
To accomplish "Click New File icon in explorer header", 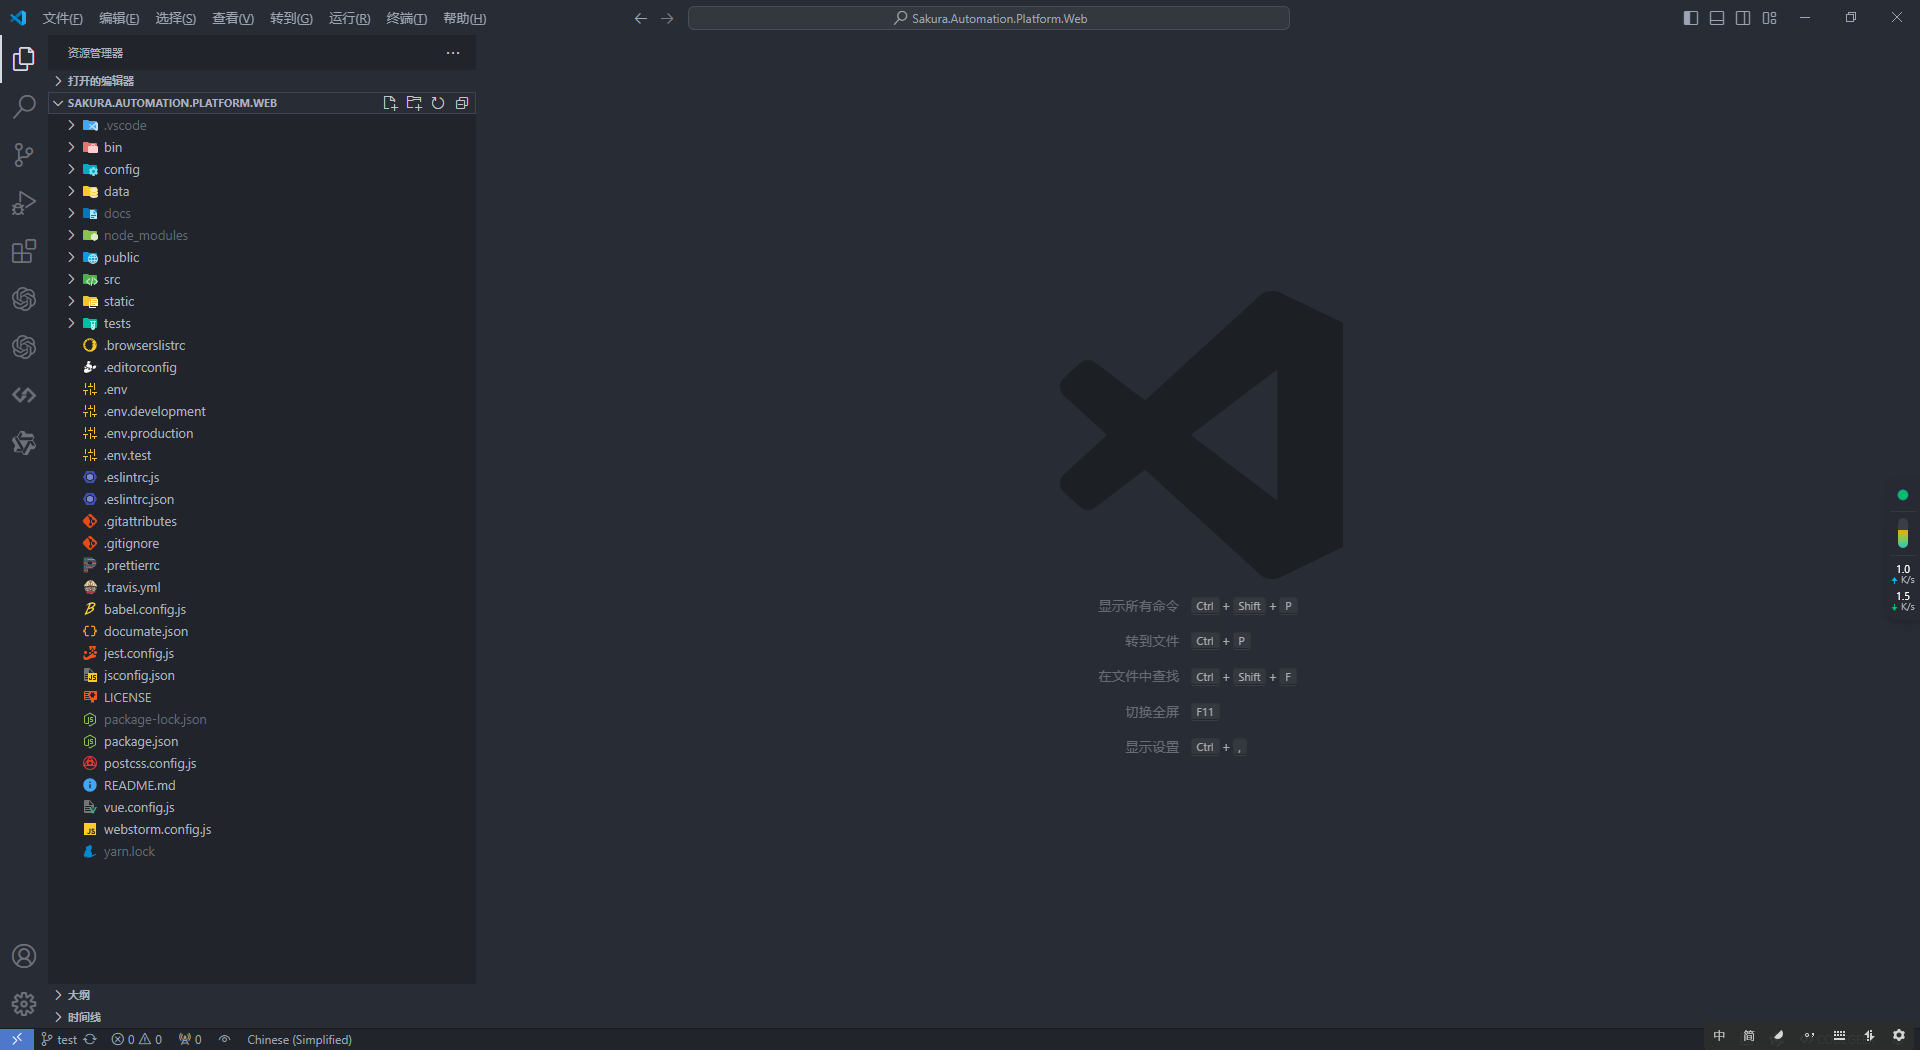I will [x=390, y=103].
